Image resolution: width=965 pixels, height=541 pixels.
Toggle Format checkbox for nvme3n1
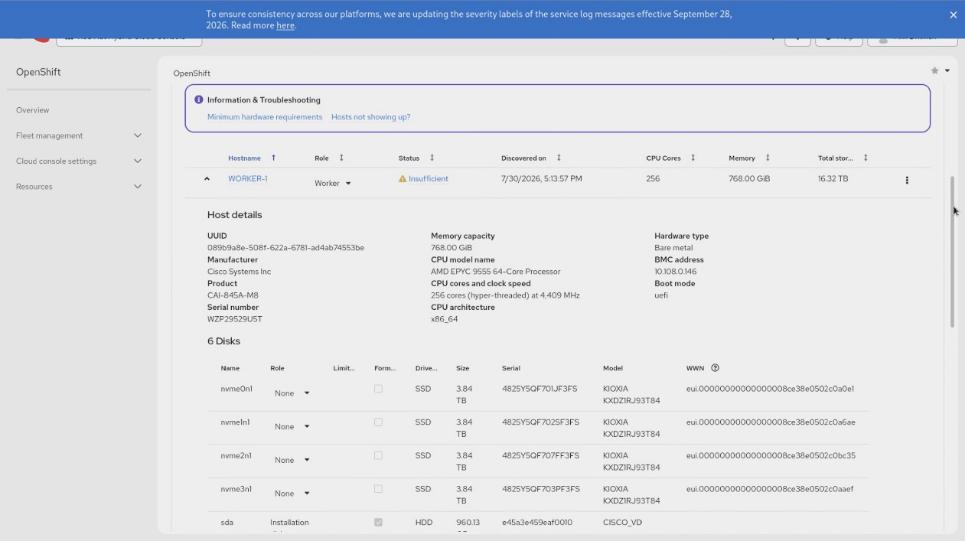tap(378, 489)
